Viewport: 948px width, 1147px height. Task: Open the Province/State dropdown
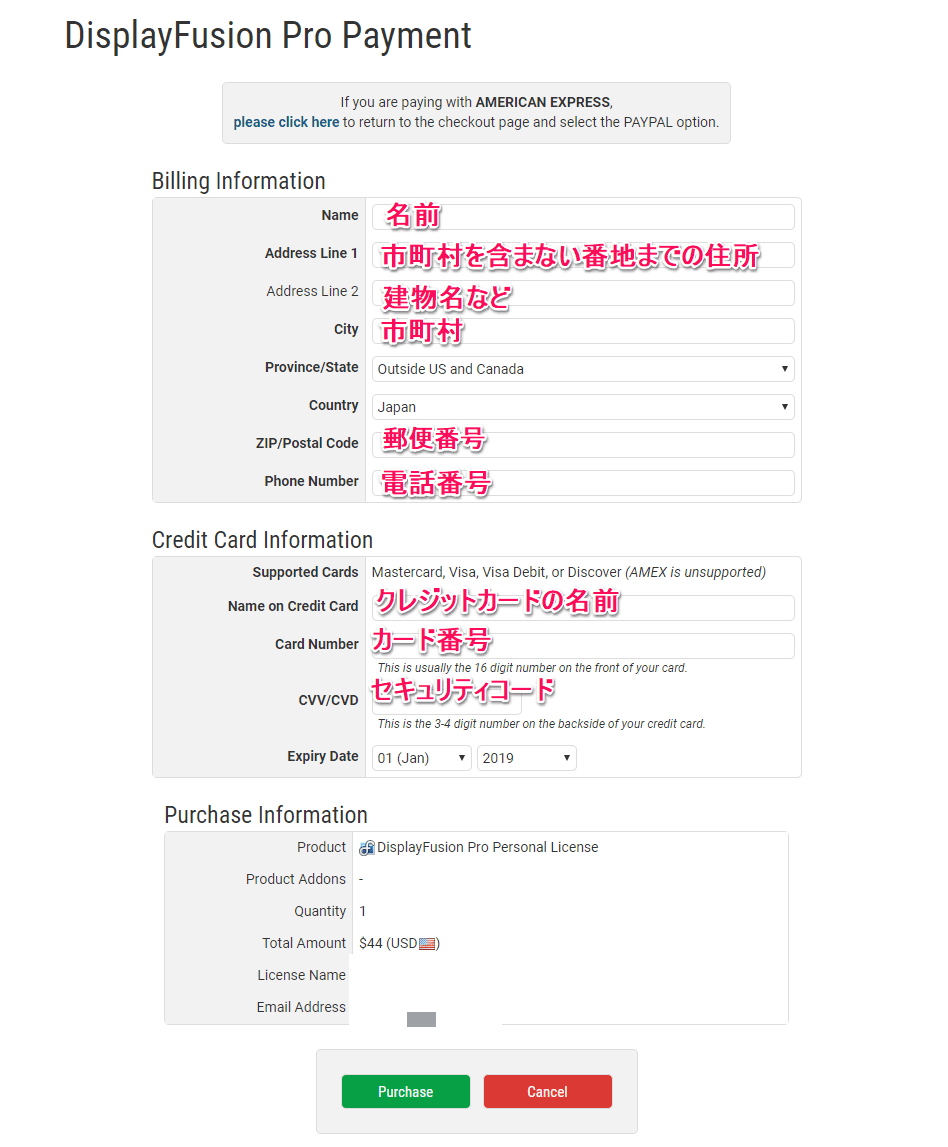click(583, 369)
